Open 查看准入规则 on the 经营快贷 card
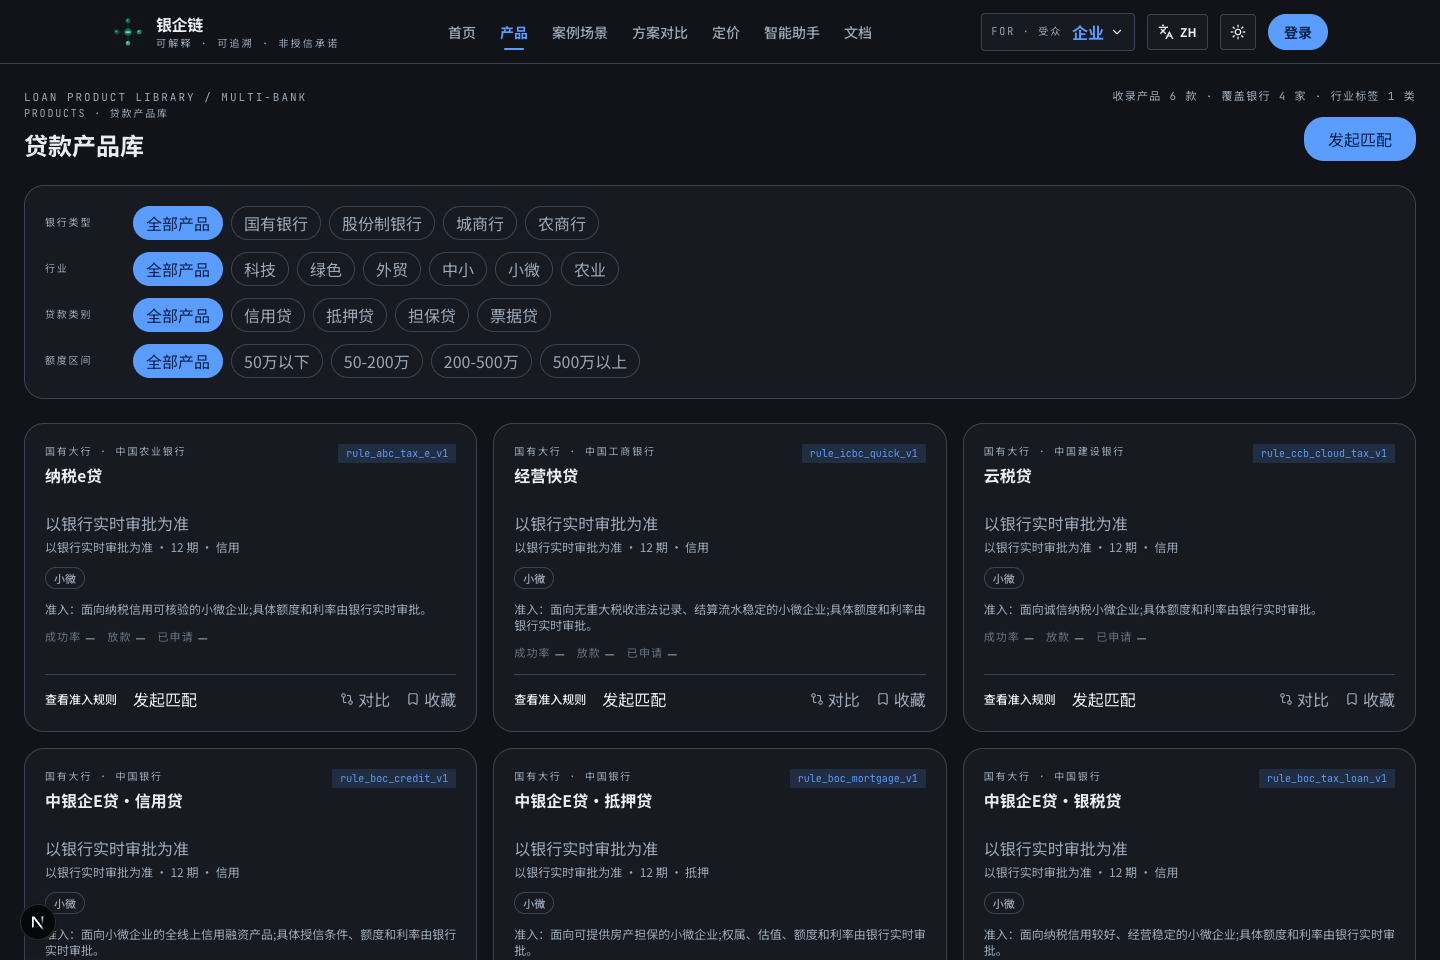Viewport: 1440px width, 960px height. pos(550,700)
